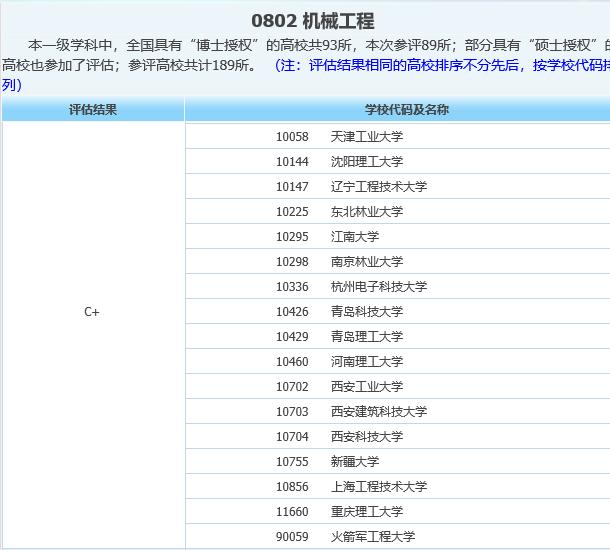
Task: Select row 10144 沈阳理工大学
Action: (x=398, y=161)
